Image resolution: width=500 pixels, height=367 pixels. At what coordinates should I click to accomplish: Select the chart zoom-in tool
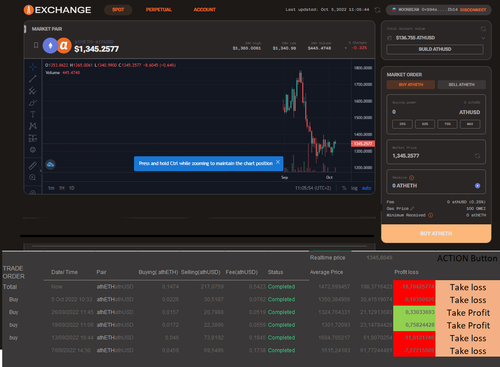(33, 177)
